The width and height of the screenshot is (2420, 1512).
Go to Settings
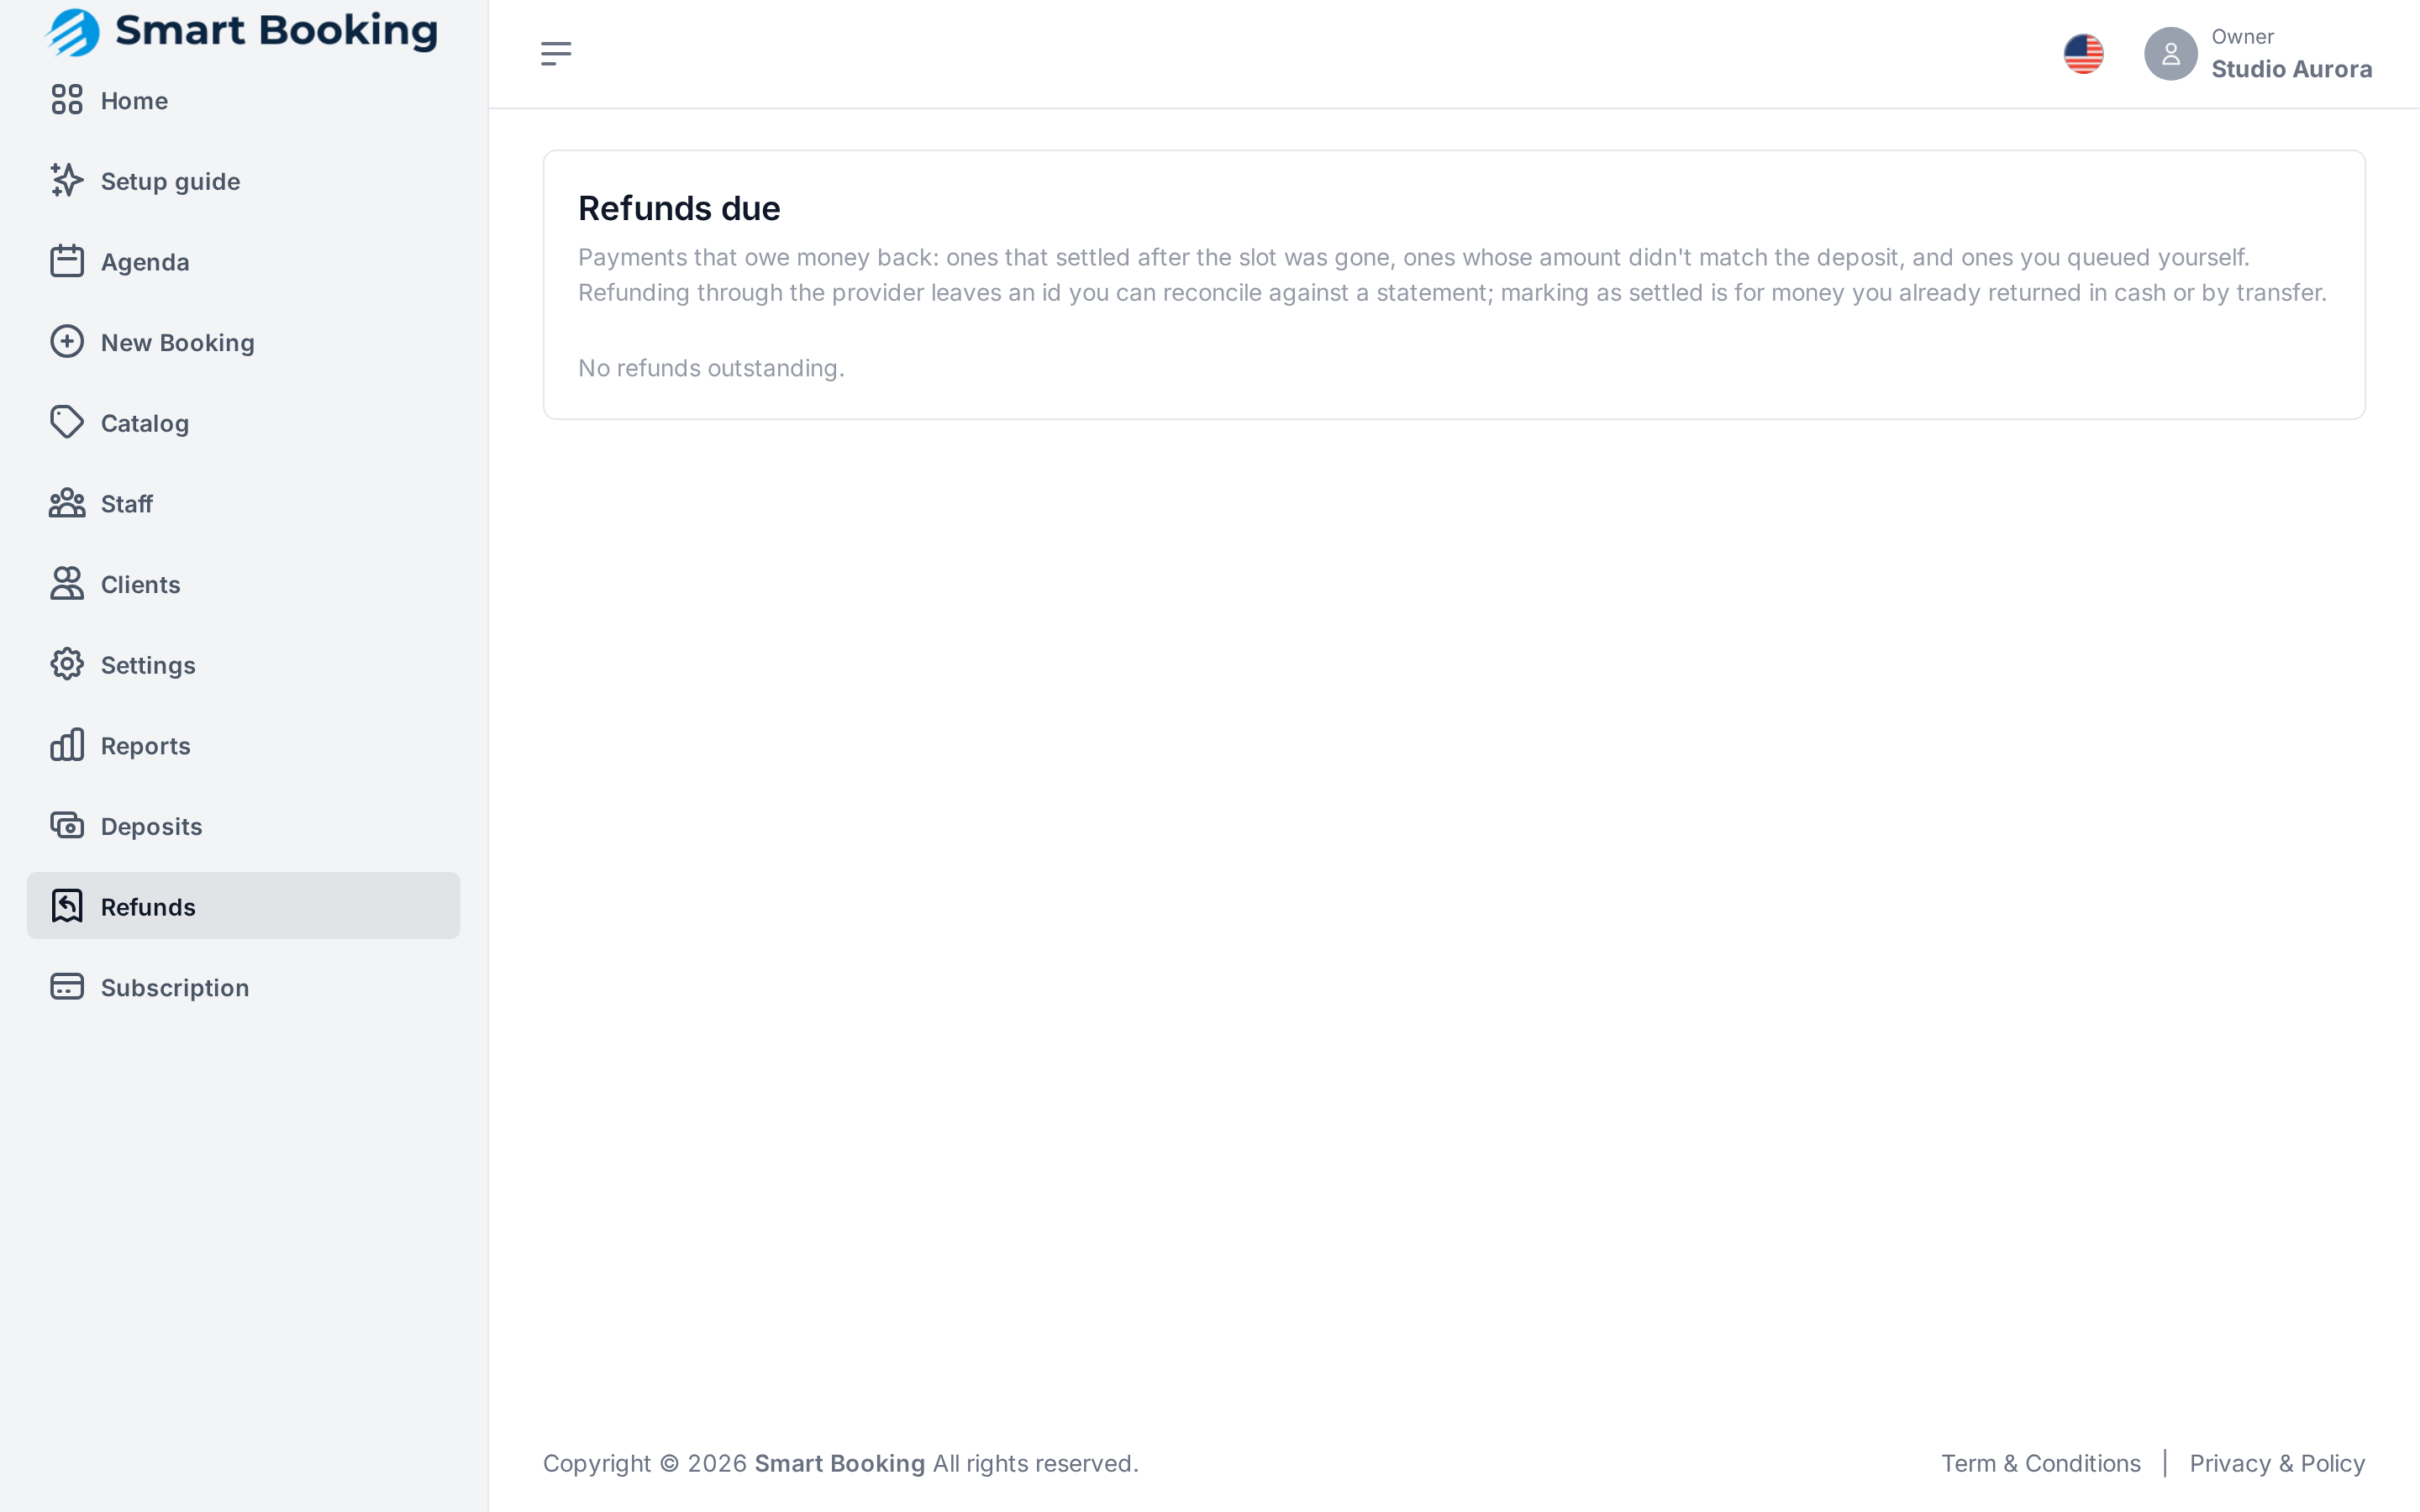(148, 666)
